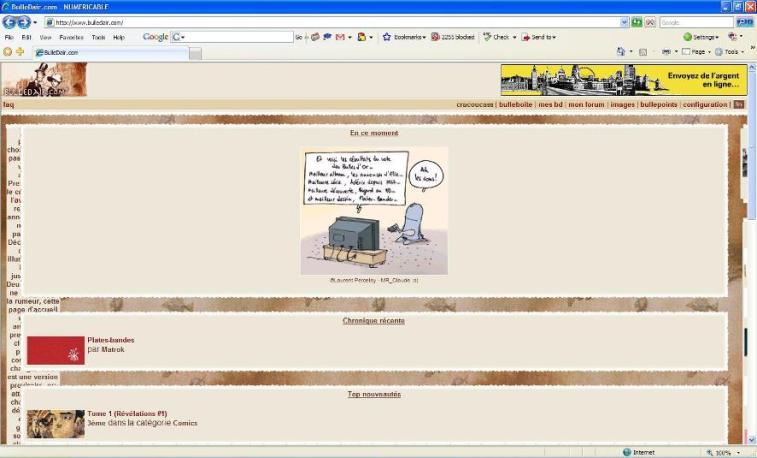
Task: Click the Google Toolbar logo
Action: coord(155,37)
